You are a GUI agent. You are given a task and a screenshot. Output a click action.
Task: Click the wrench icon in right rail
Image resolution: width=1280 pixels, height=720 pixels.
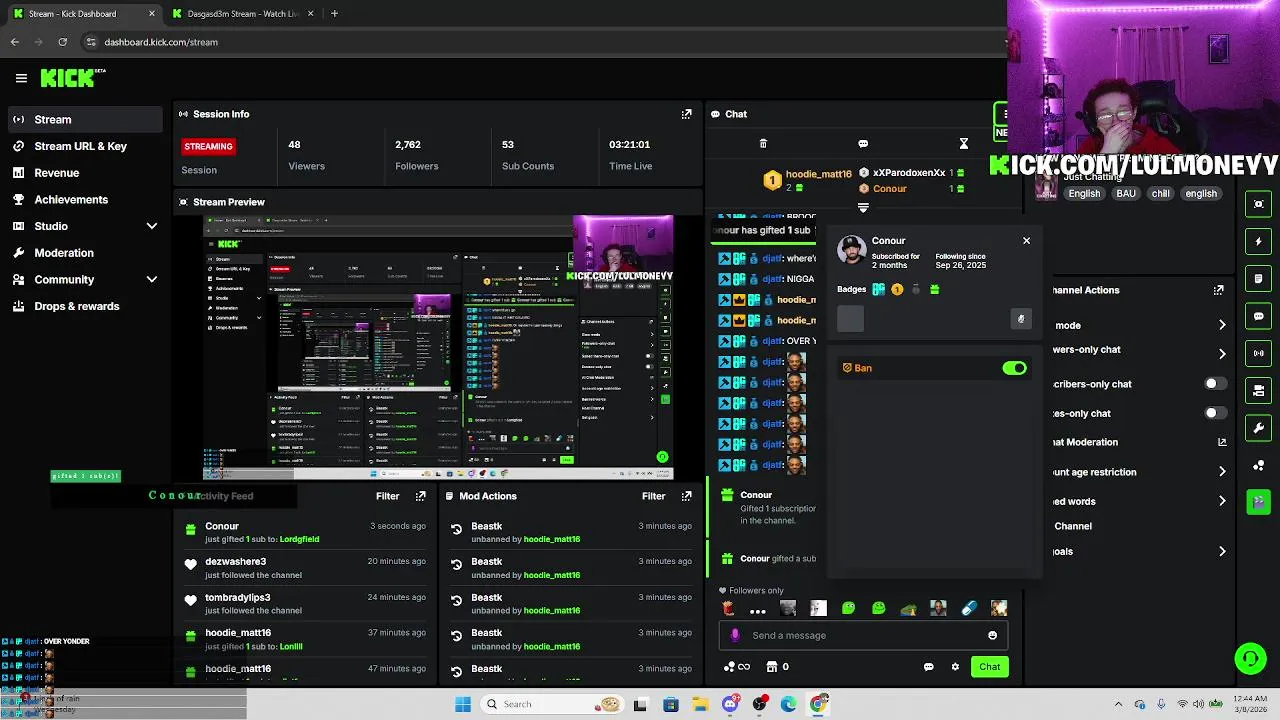pos(1259,428)
